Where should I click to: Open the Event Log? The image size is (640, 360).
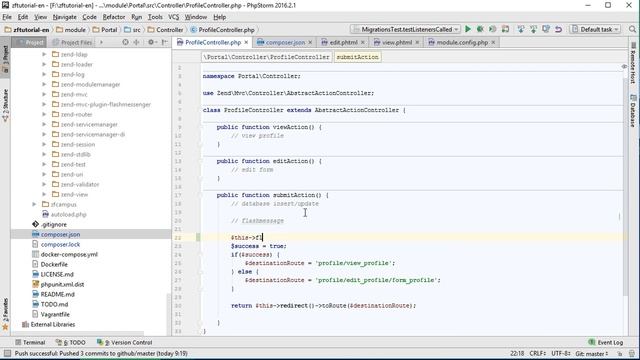606,342
